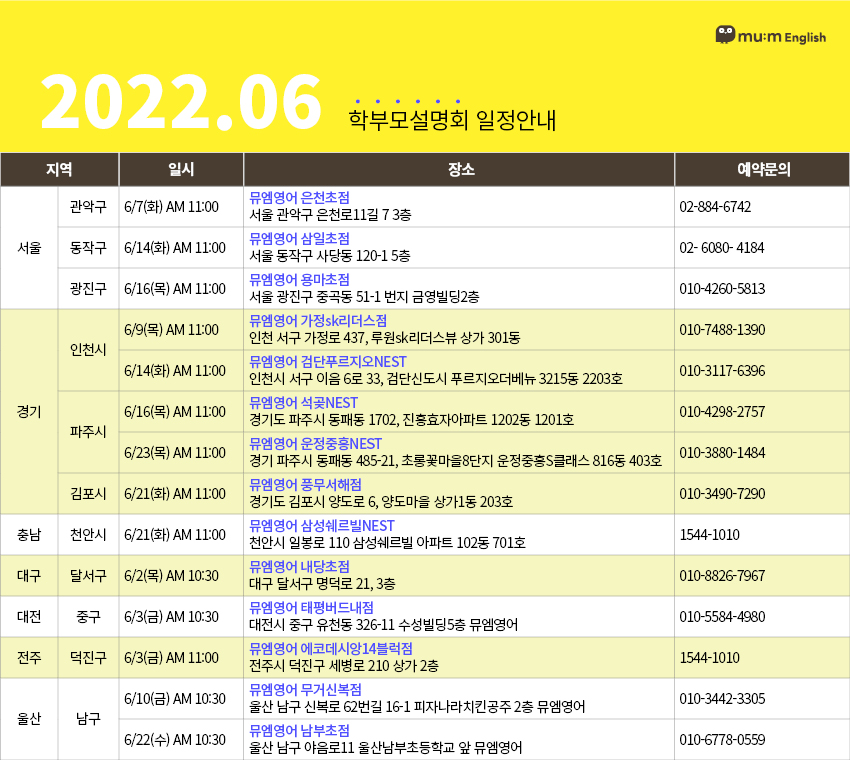
Task: Select the 울산 region cell
Action: (29, 719)
